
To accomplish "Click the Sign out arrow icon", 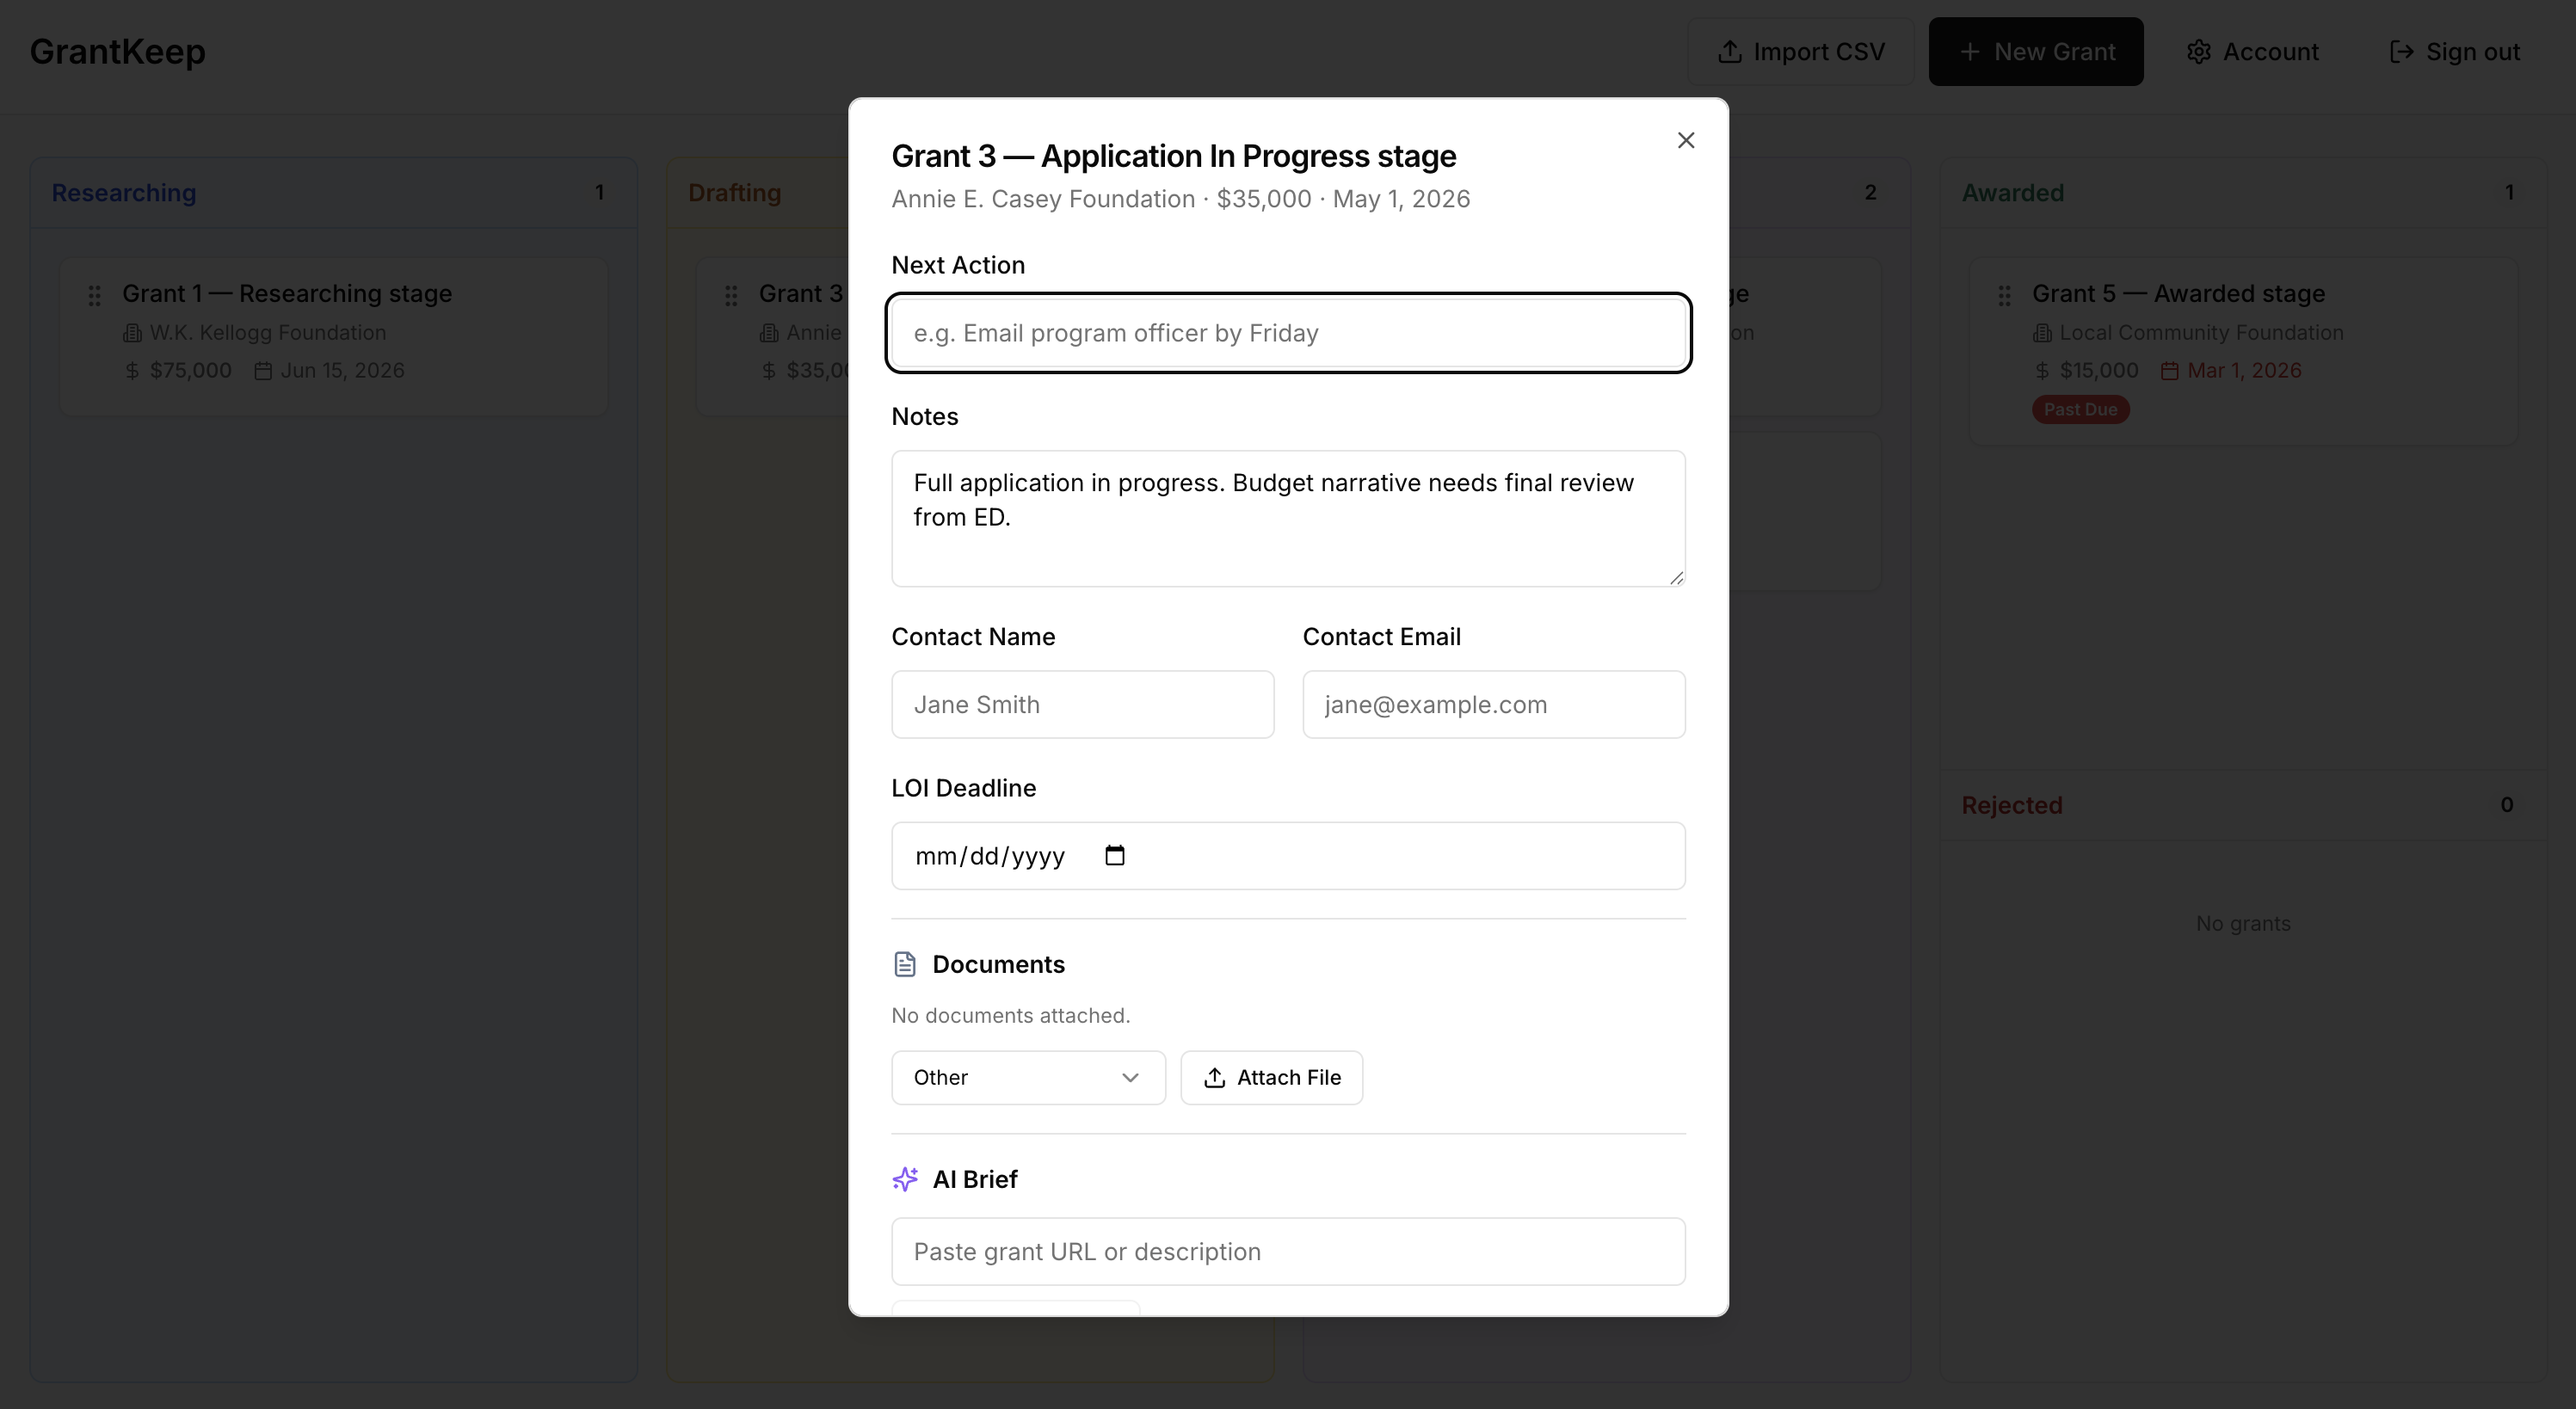I will pyautogui.click(x=2400, y=52).
